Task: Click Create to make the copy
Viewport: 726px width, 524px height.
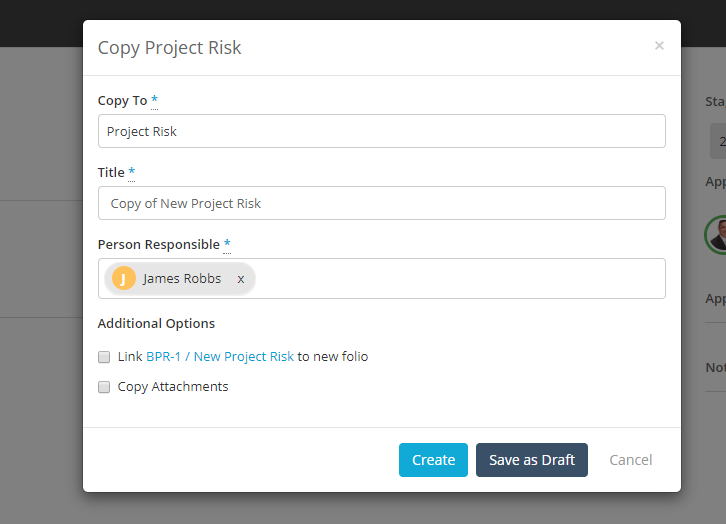Action: click(433, 460)
